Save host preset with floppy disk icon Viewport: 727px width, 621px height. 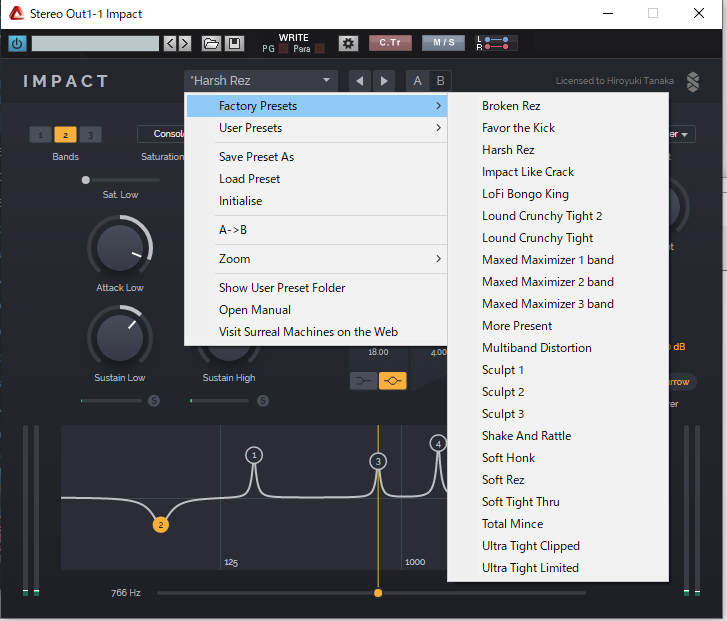coord(235,44)
